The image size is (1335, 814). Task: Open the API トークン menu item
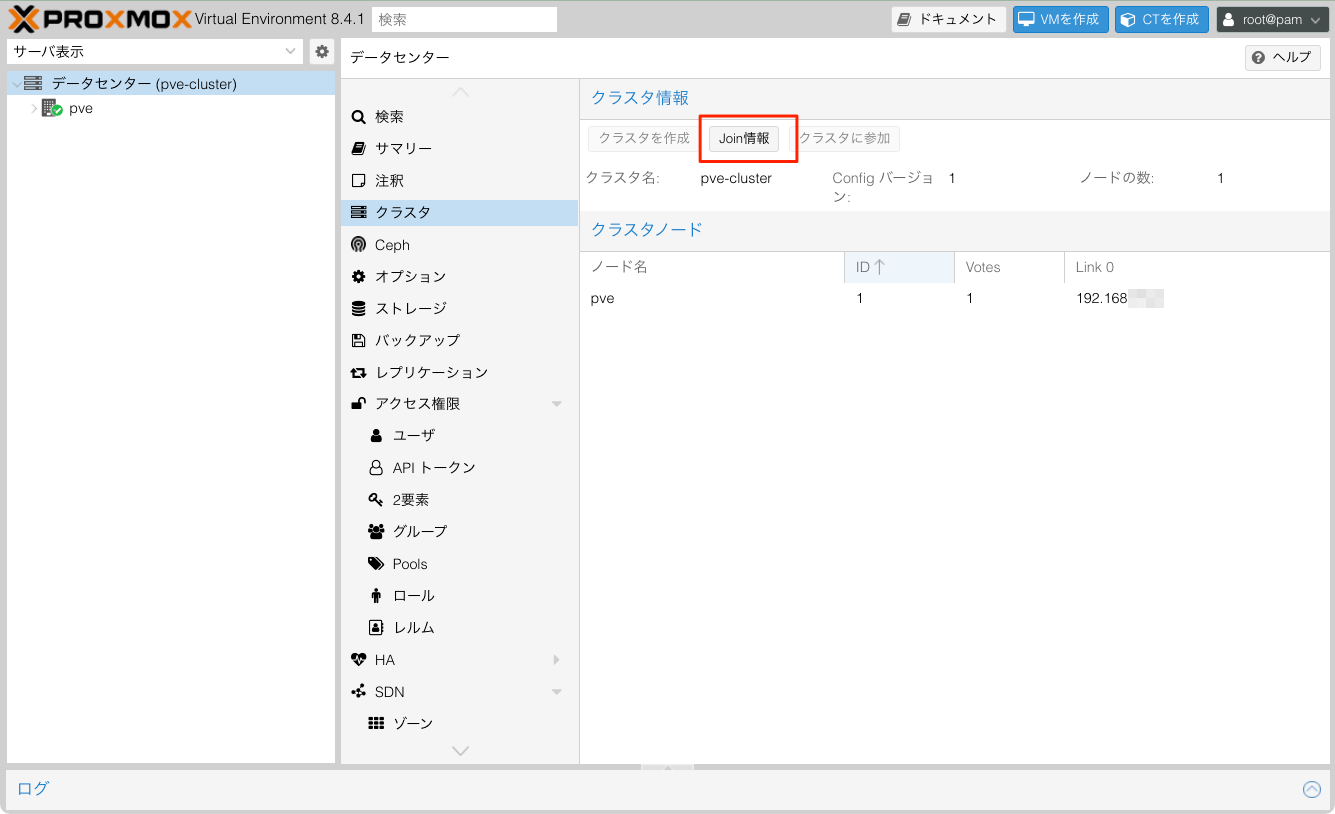click(459, 468)
